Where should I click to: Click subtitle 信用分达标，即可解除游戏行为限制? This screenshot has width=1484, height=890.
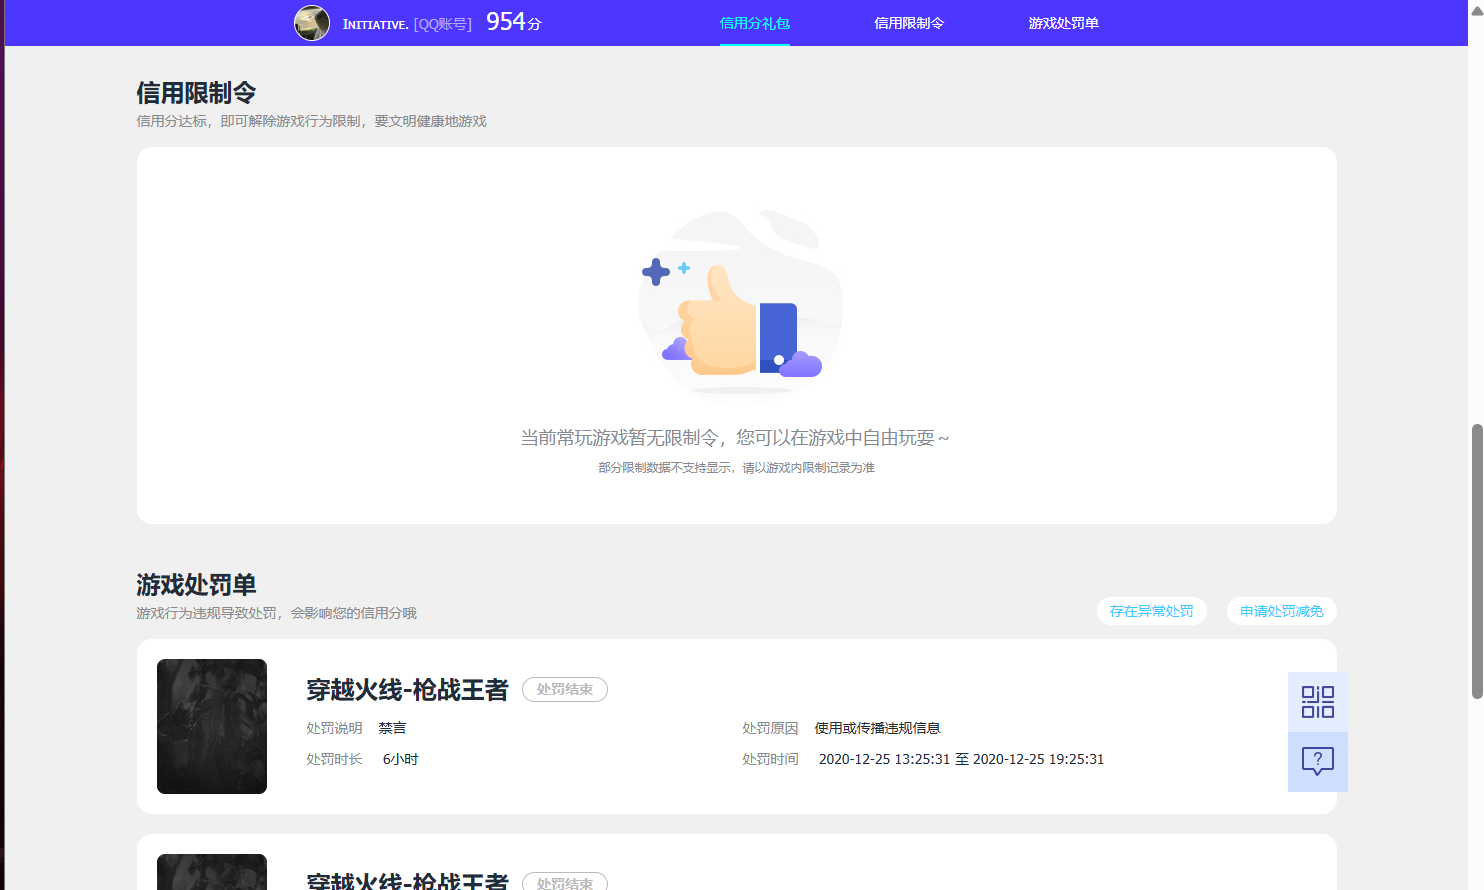pos(248,121)
